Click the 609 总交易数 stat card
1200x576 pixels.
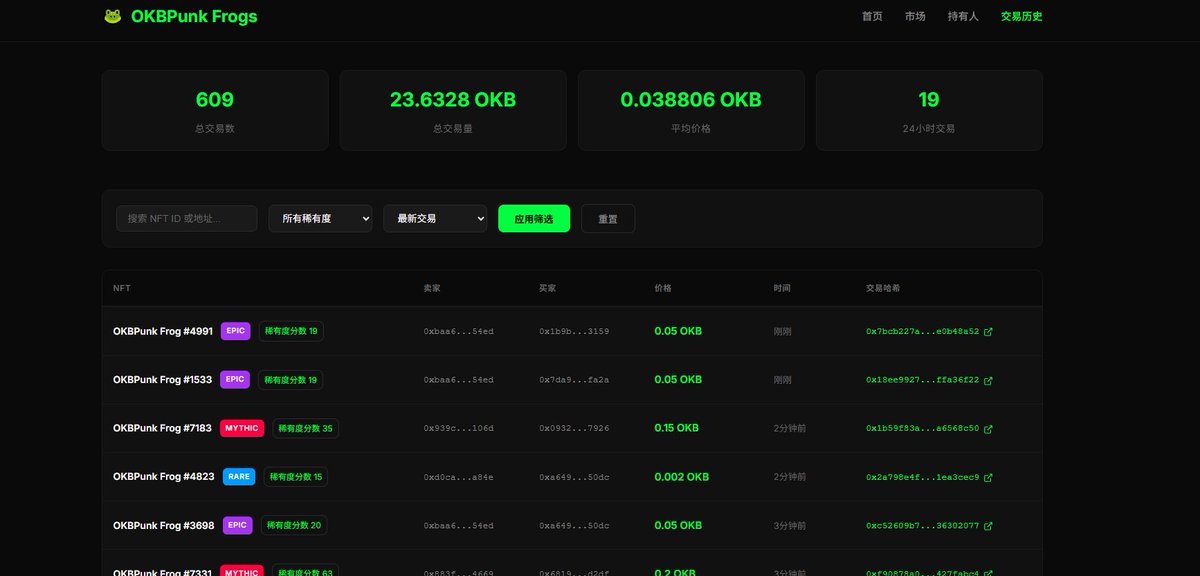point(215,110)
